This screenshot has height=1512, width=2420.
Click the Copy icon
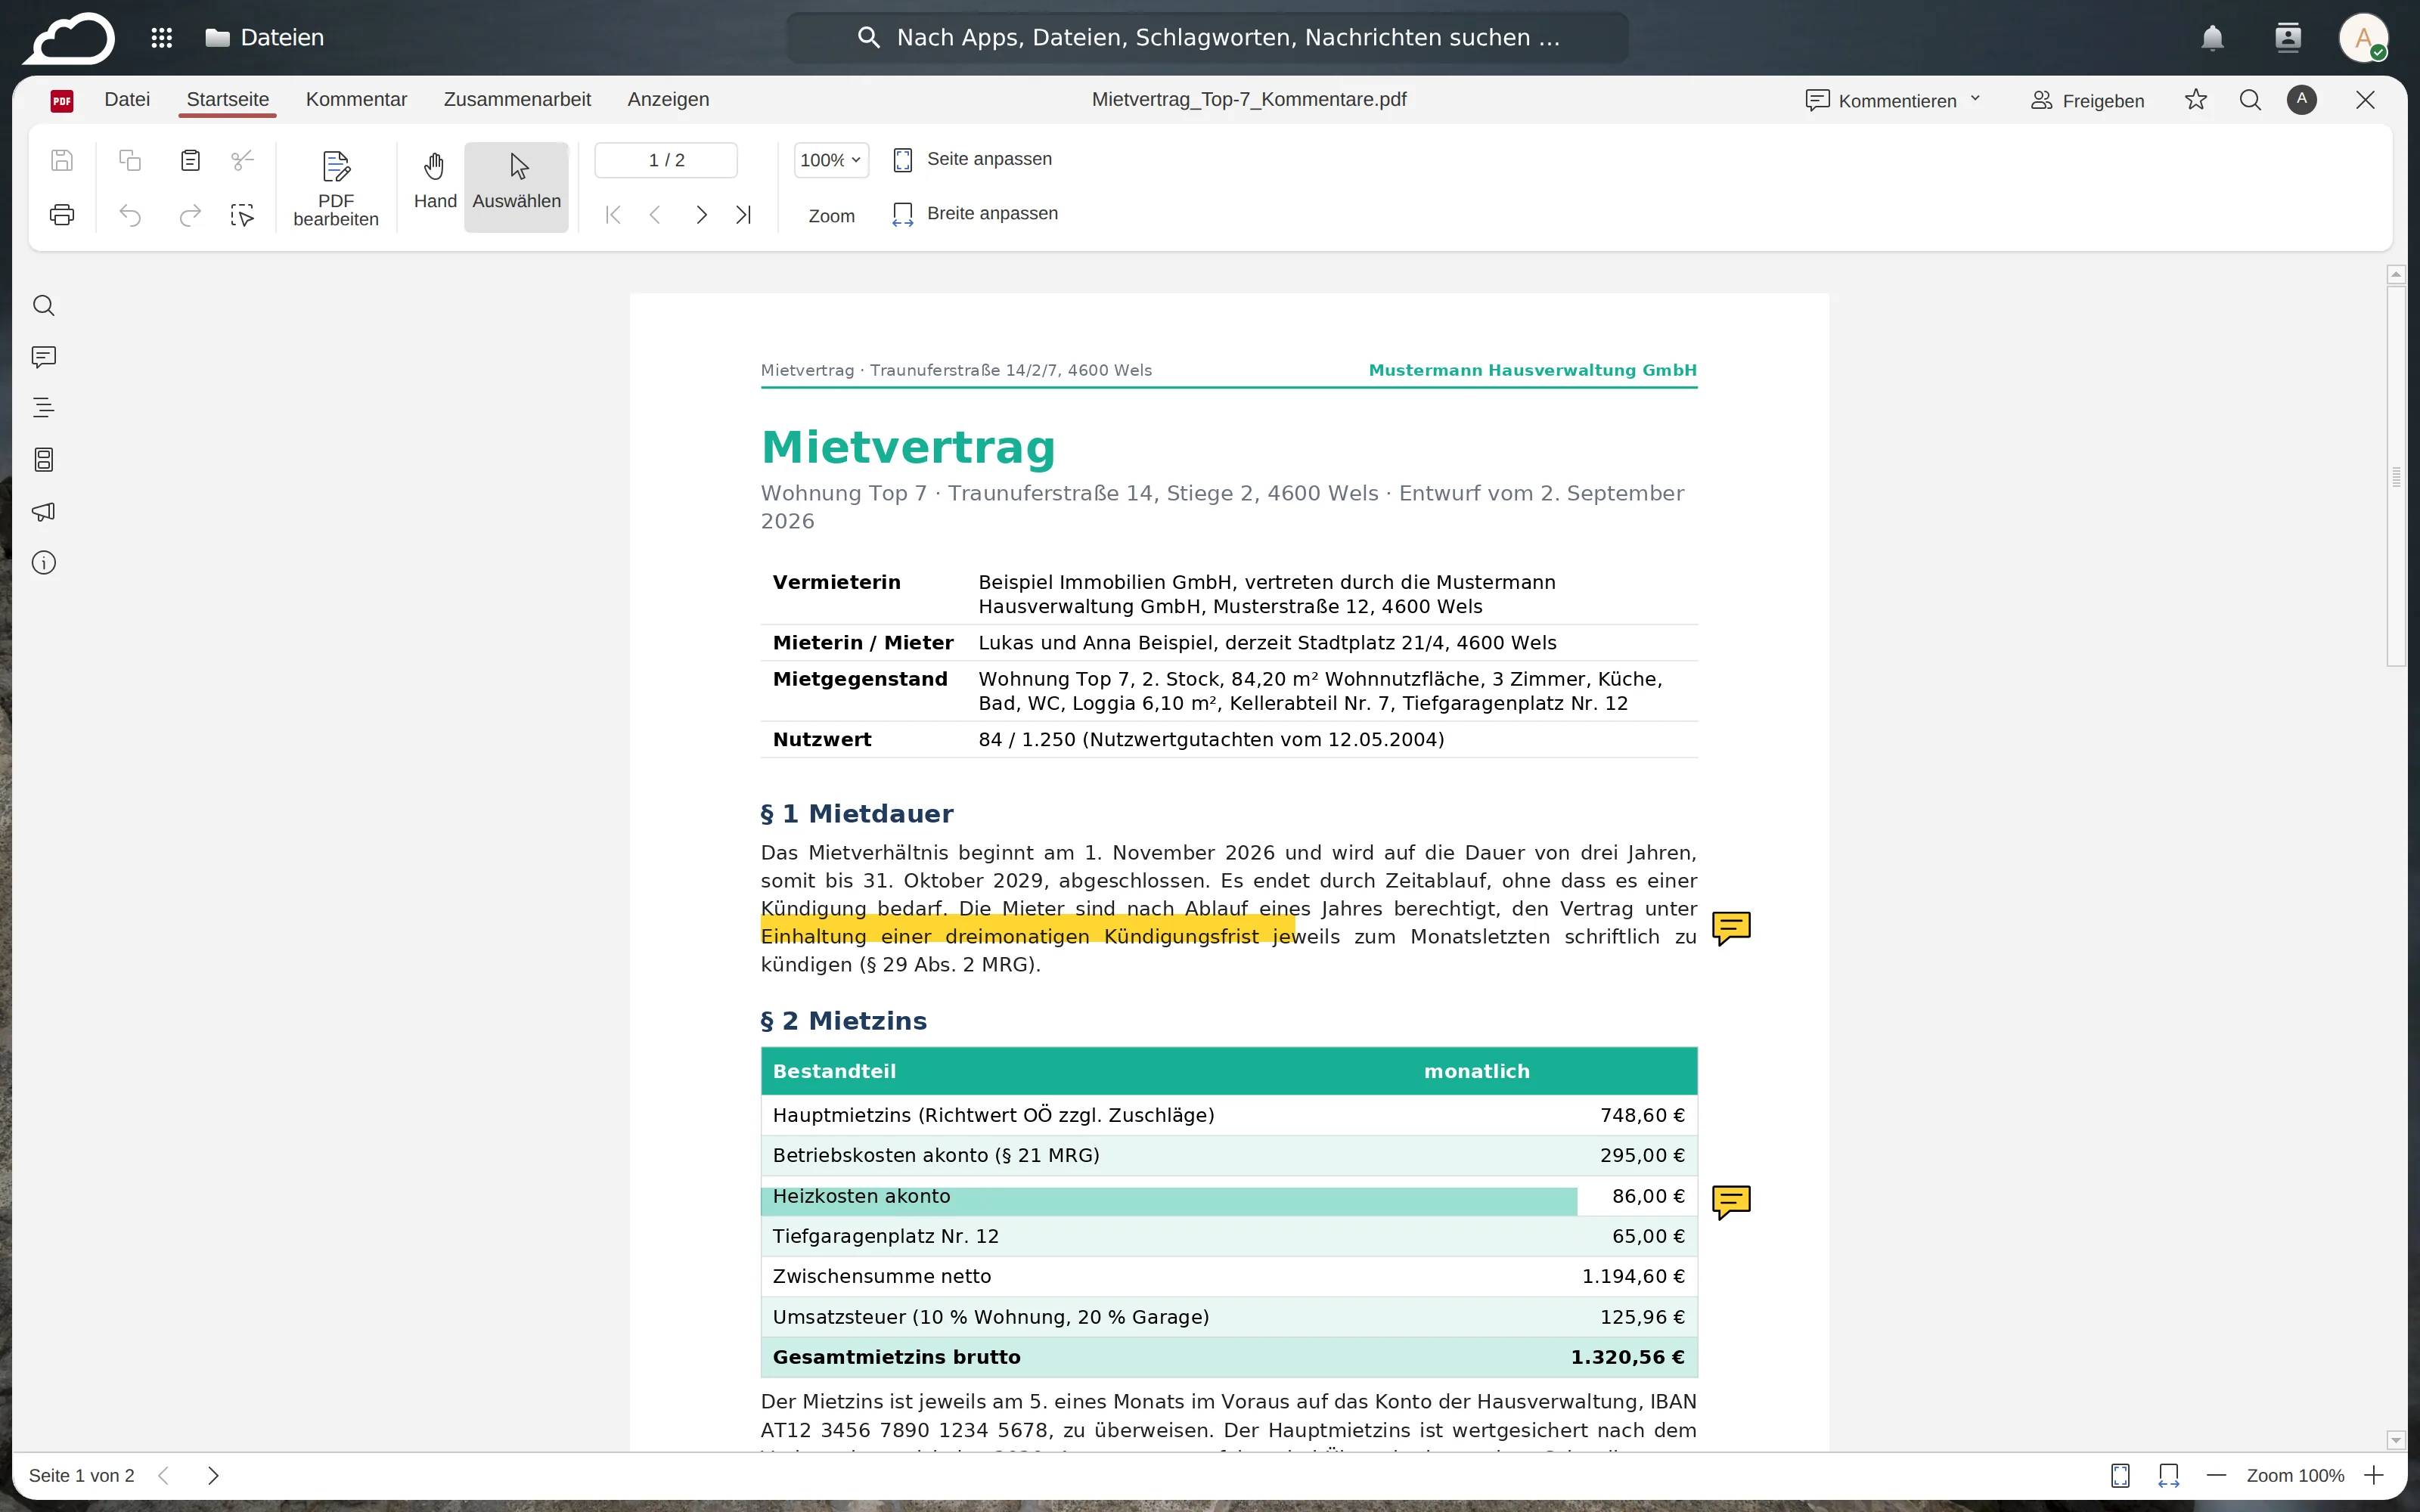pyautogui.click(x=130, y=160)
